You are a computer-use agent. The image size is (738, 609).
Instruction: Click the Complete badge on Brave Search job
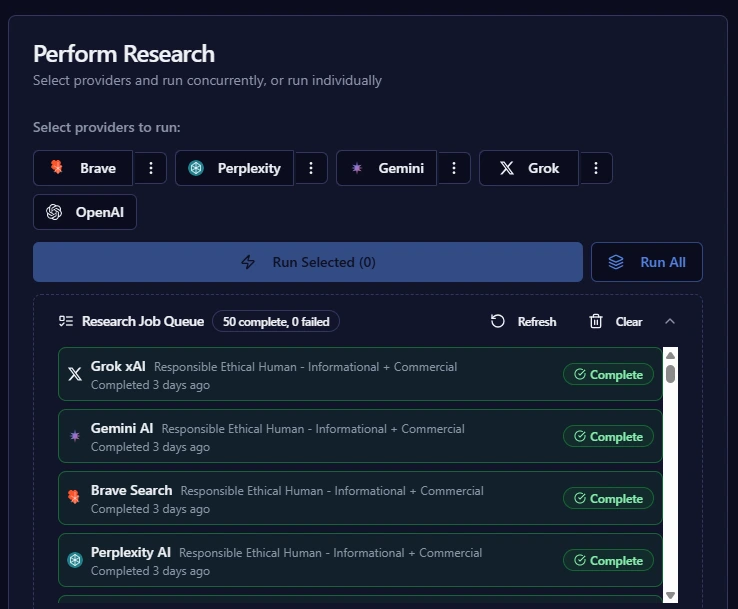point(608,498)
